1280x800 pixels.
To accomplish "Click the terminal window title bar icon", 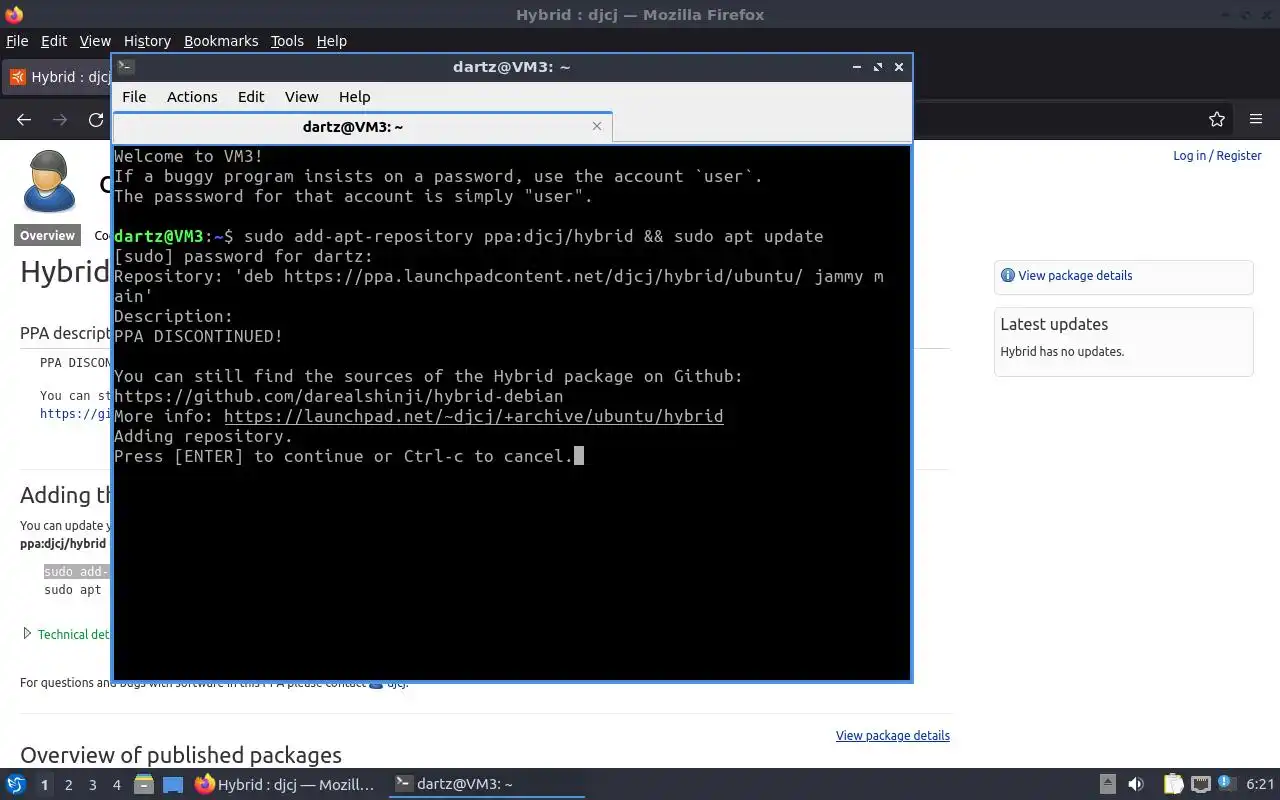I will 125,67.
